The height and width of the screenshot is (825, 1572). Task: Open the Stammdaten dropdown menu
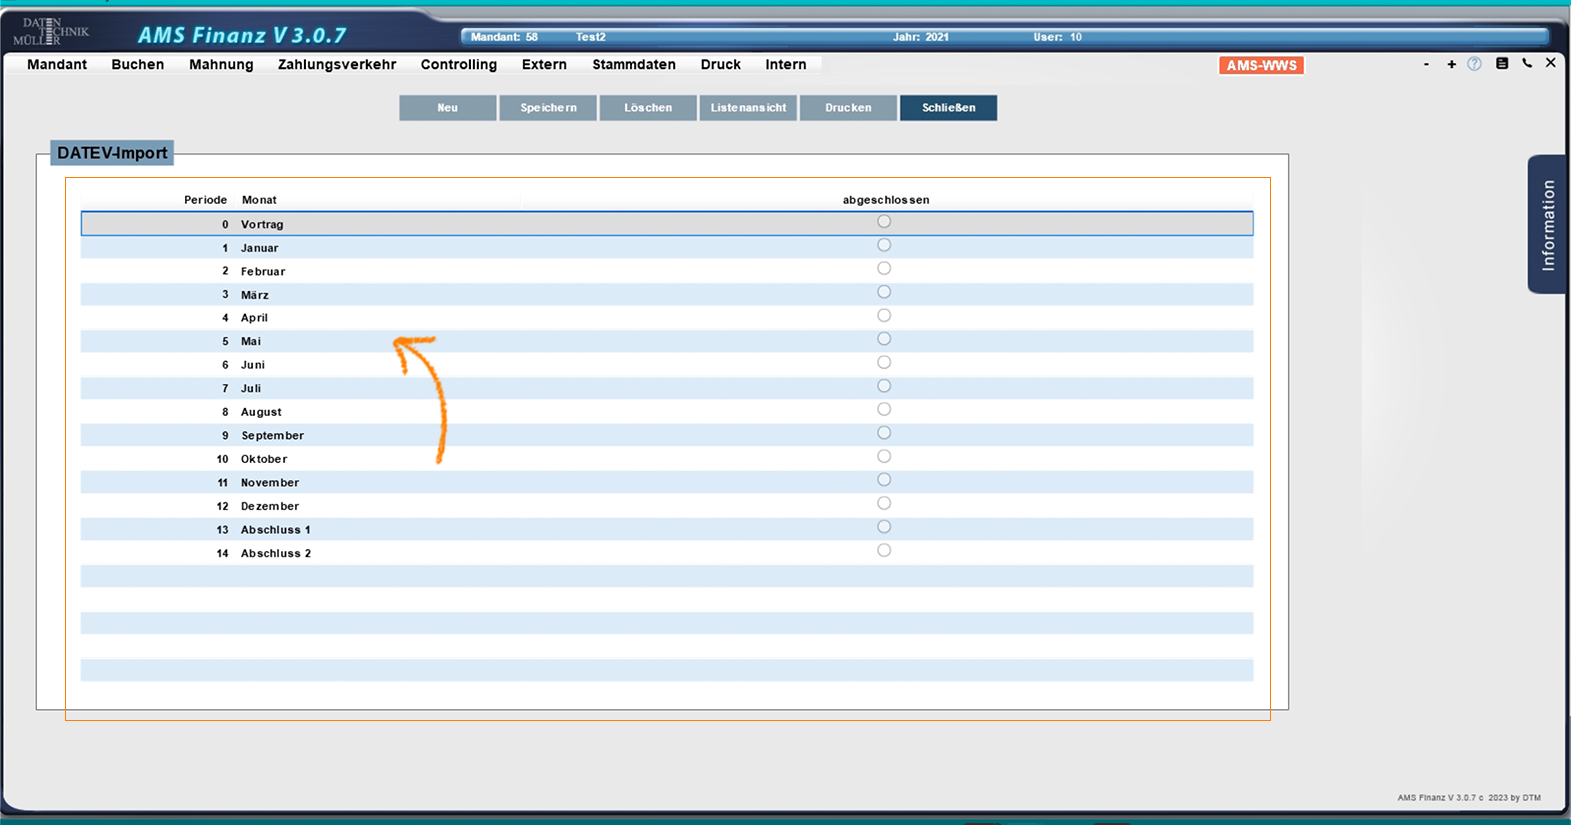(633, 65)
